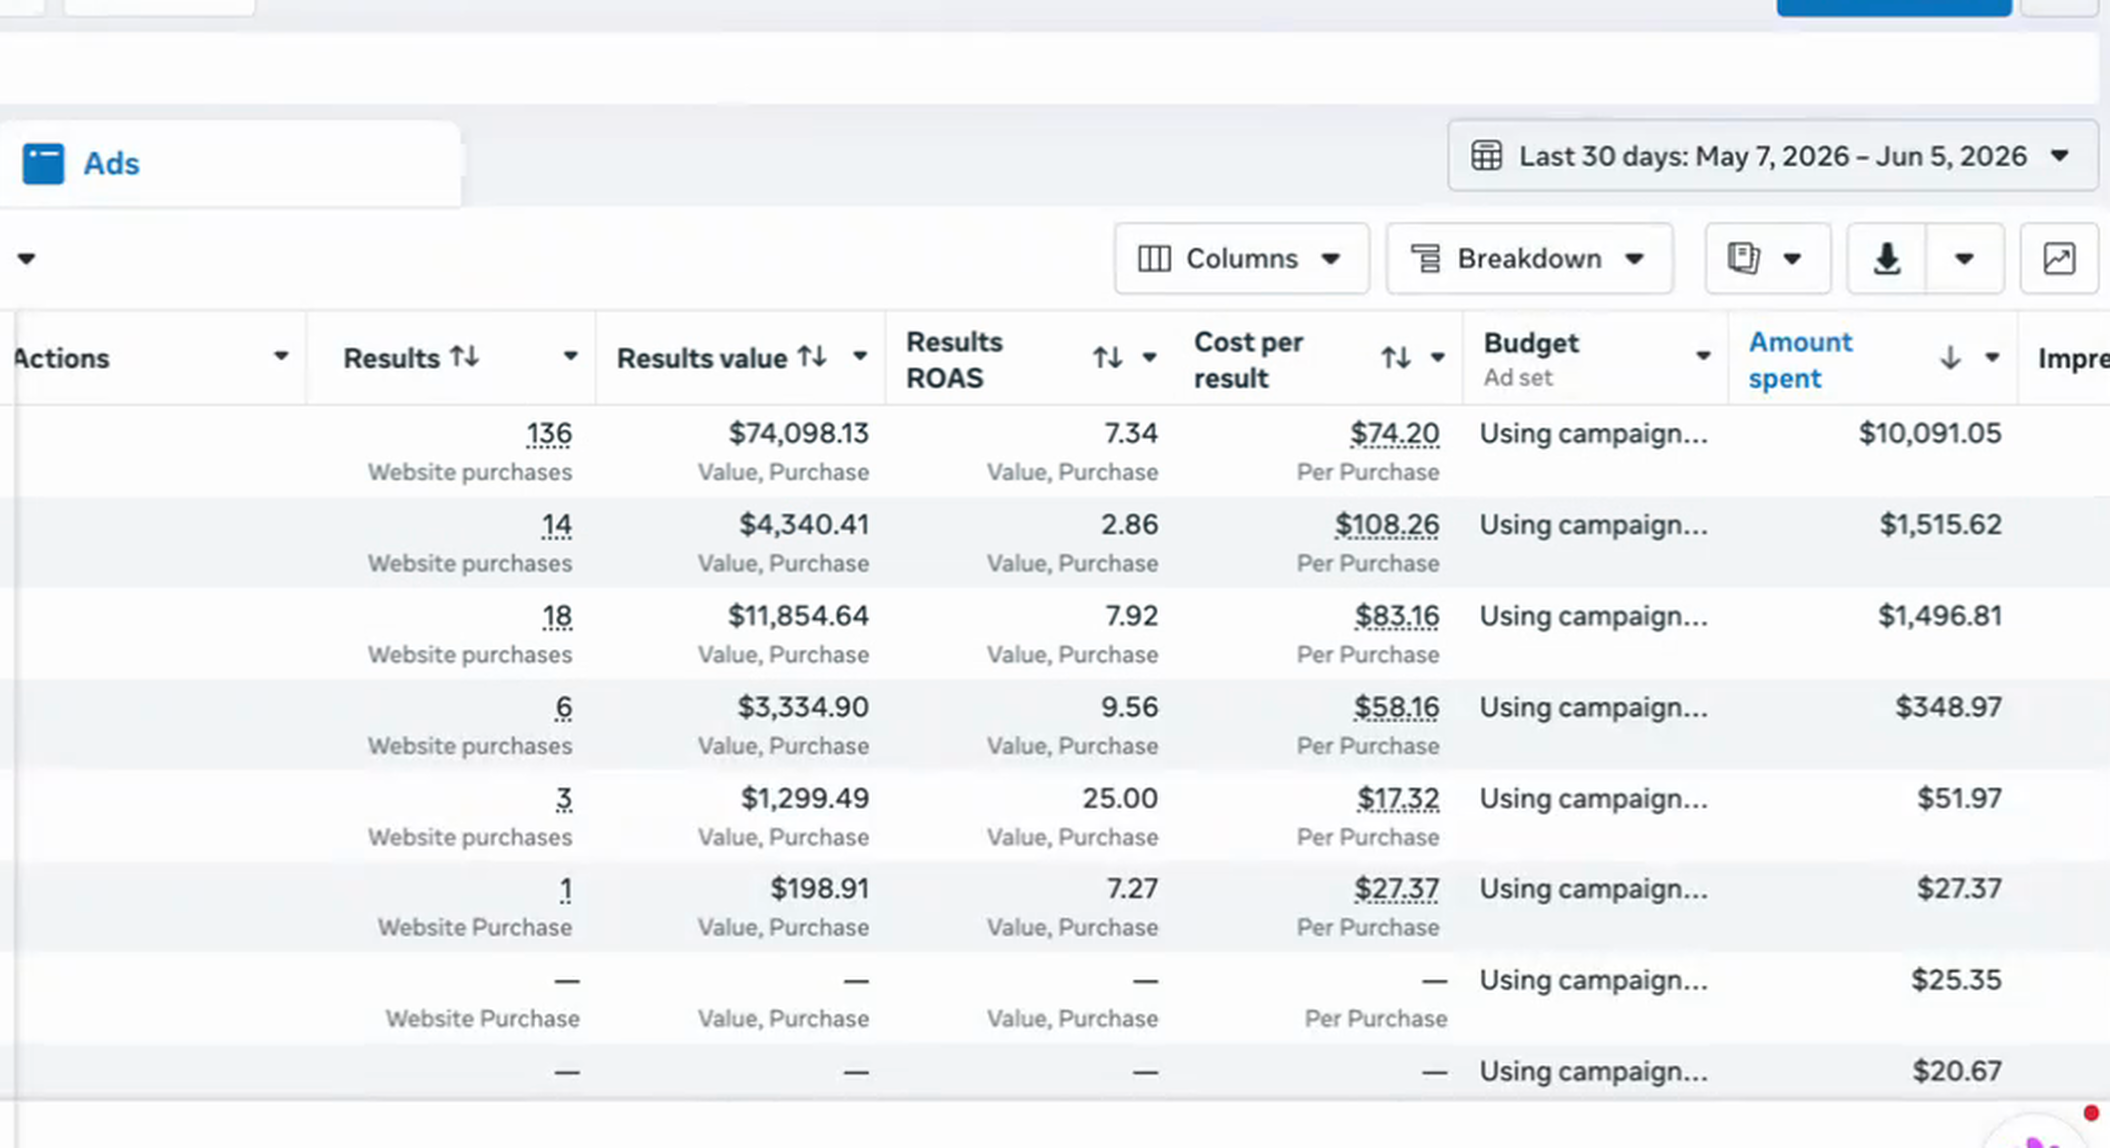Open Results column options arrow

tap(570, 357)
